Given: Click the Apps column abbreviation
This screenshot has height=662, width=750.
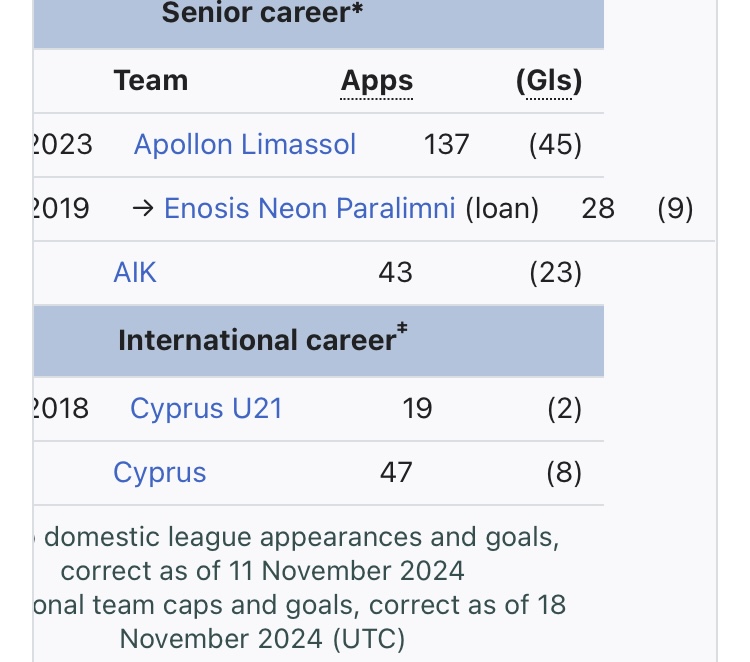Looking at the screenshot, I should [377, 82].
